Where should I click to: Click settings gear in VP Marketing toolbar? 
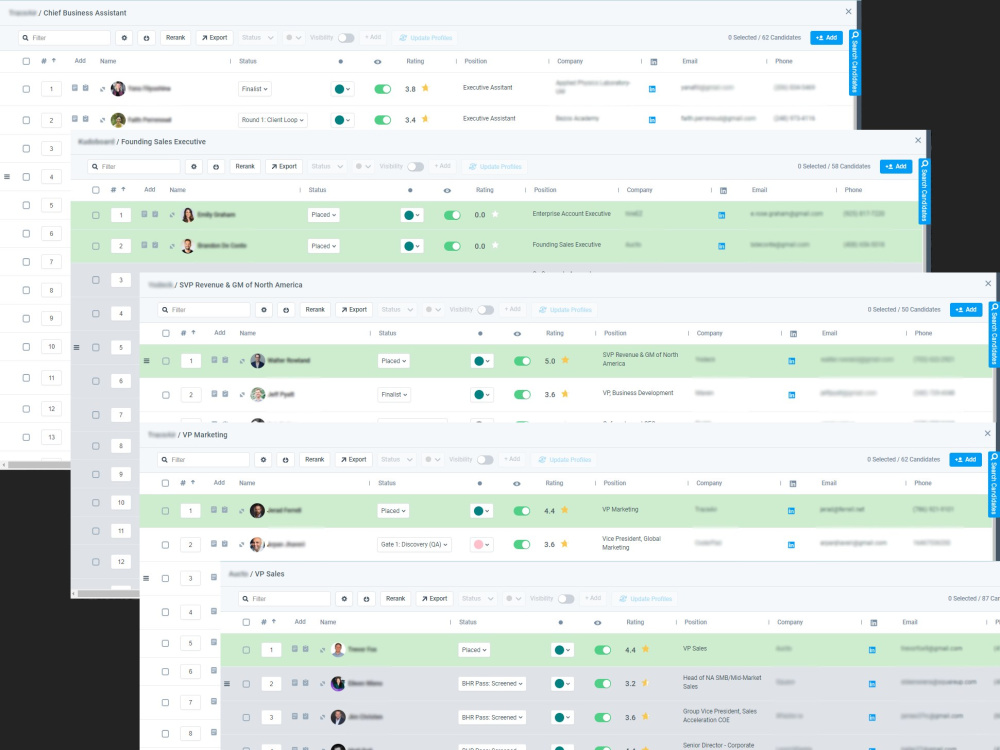pyautogui.click(x=263, y=460)
